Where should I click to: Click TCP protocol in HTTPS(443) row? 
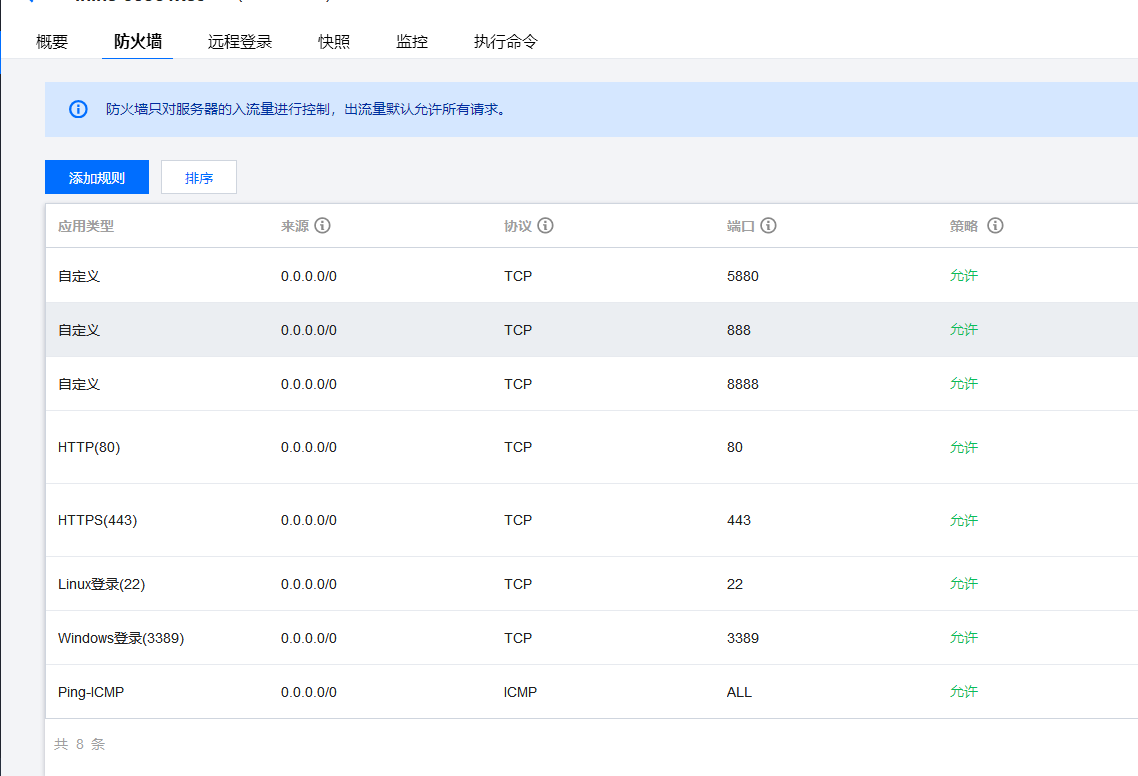click(x=517, y=520)
